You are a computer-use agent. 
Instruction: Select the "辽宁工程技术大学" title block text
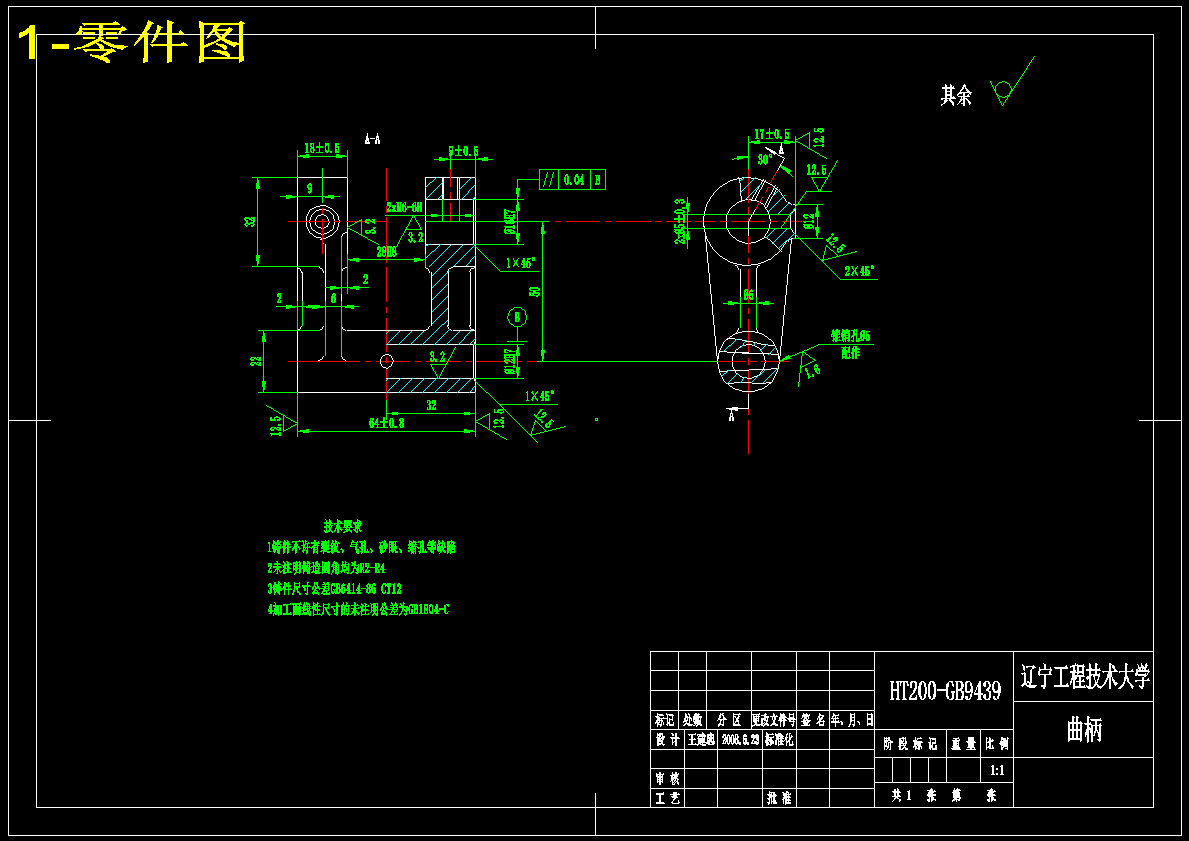pyautogui.click(x=1084, y=676)
